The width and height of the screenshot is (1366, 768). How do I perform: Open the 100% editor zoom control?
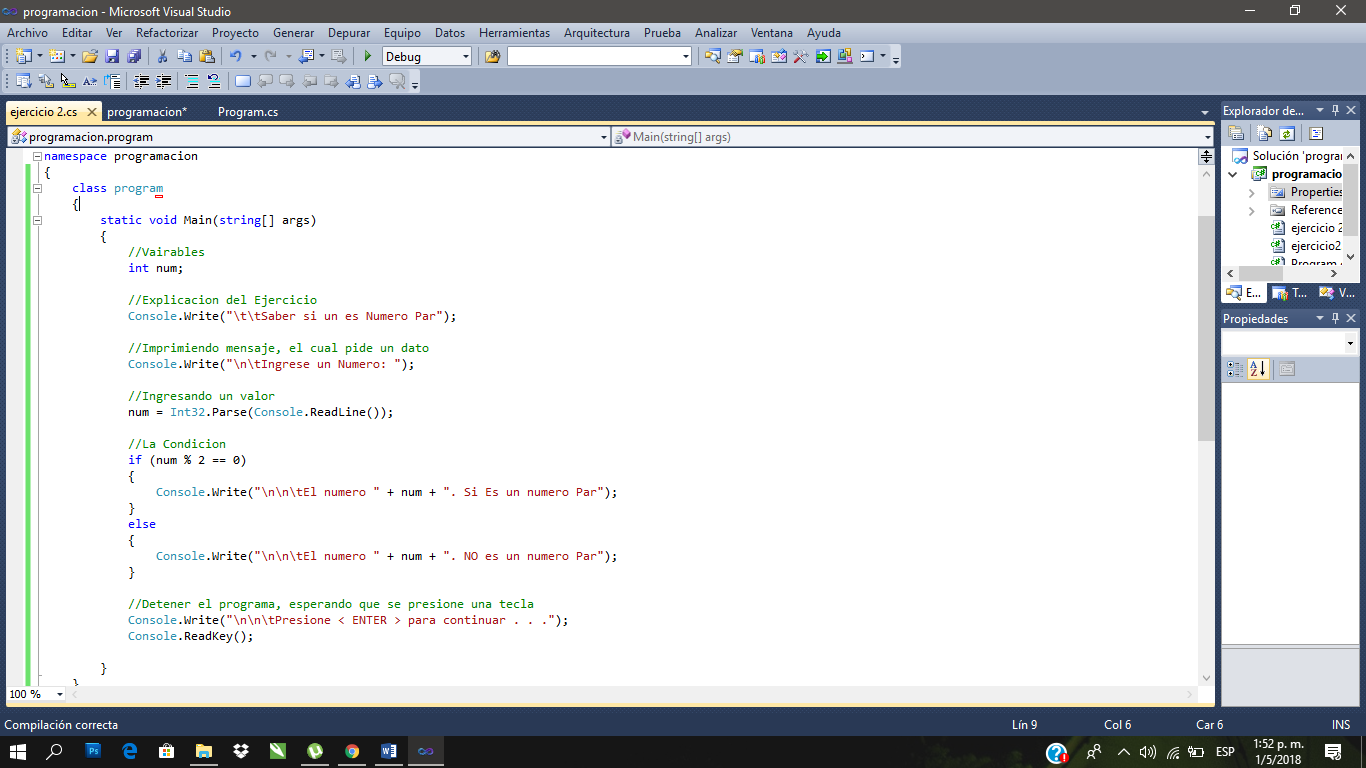pyautogui.click(x=30, y=693)
